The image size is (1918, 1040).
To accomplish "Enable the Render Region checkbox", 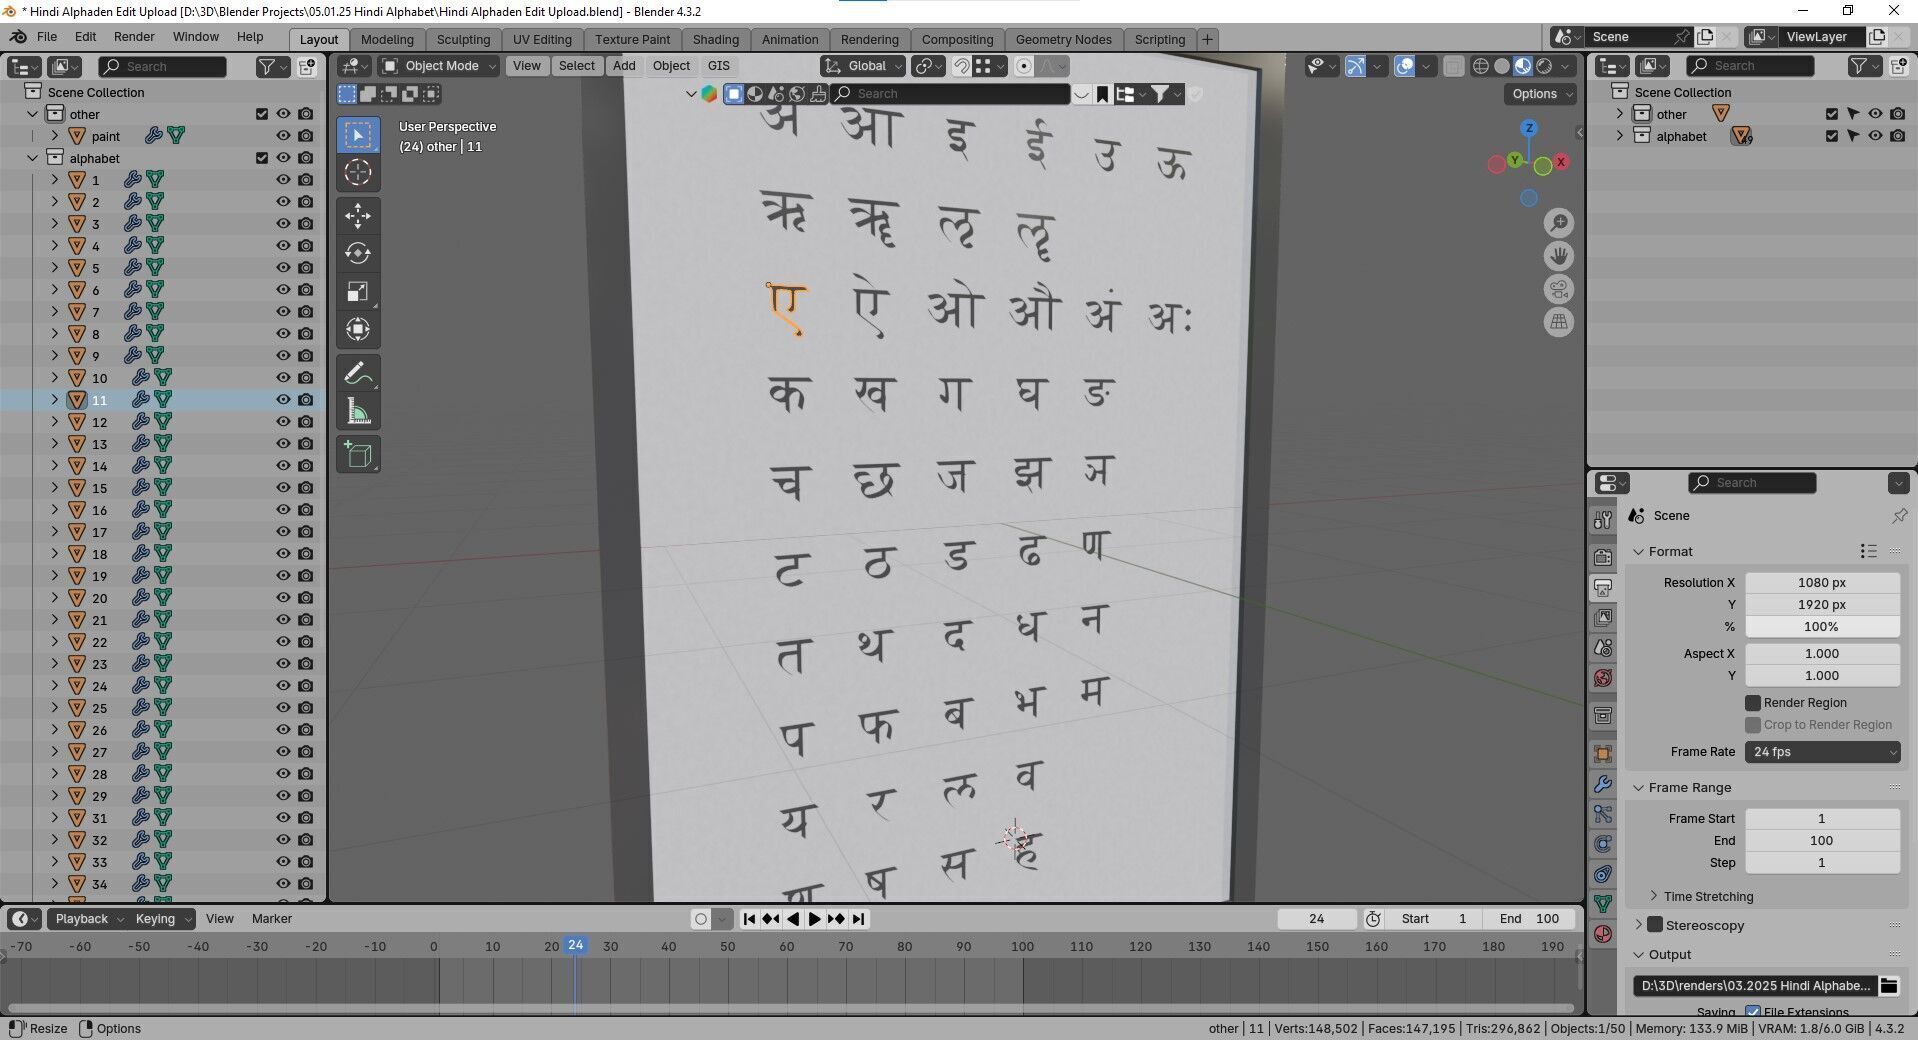I will tap(1753, 703).
